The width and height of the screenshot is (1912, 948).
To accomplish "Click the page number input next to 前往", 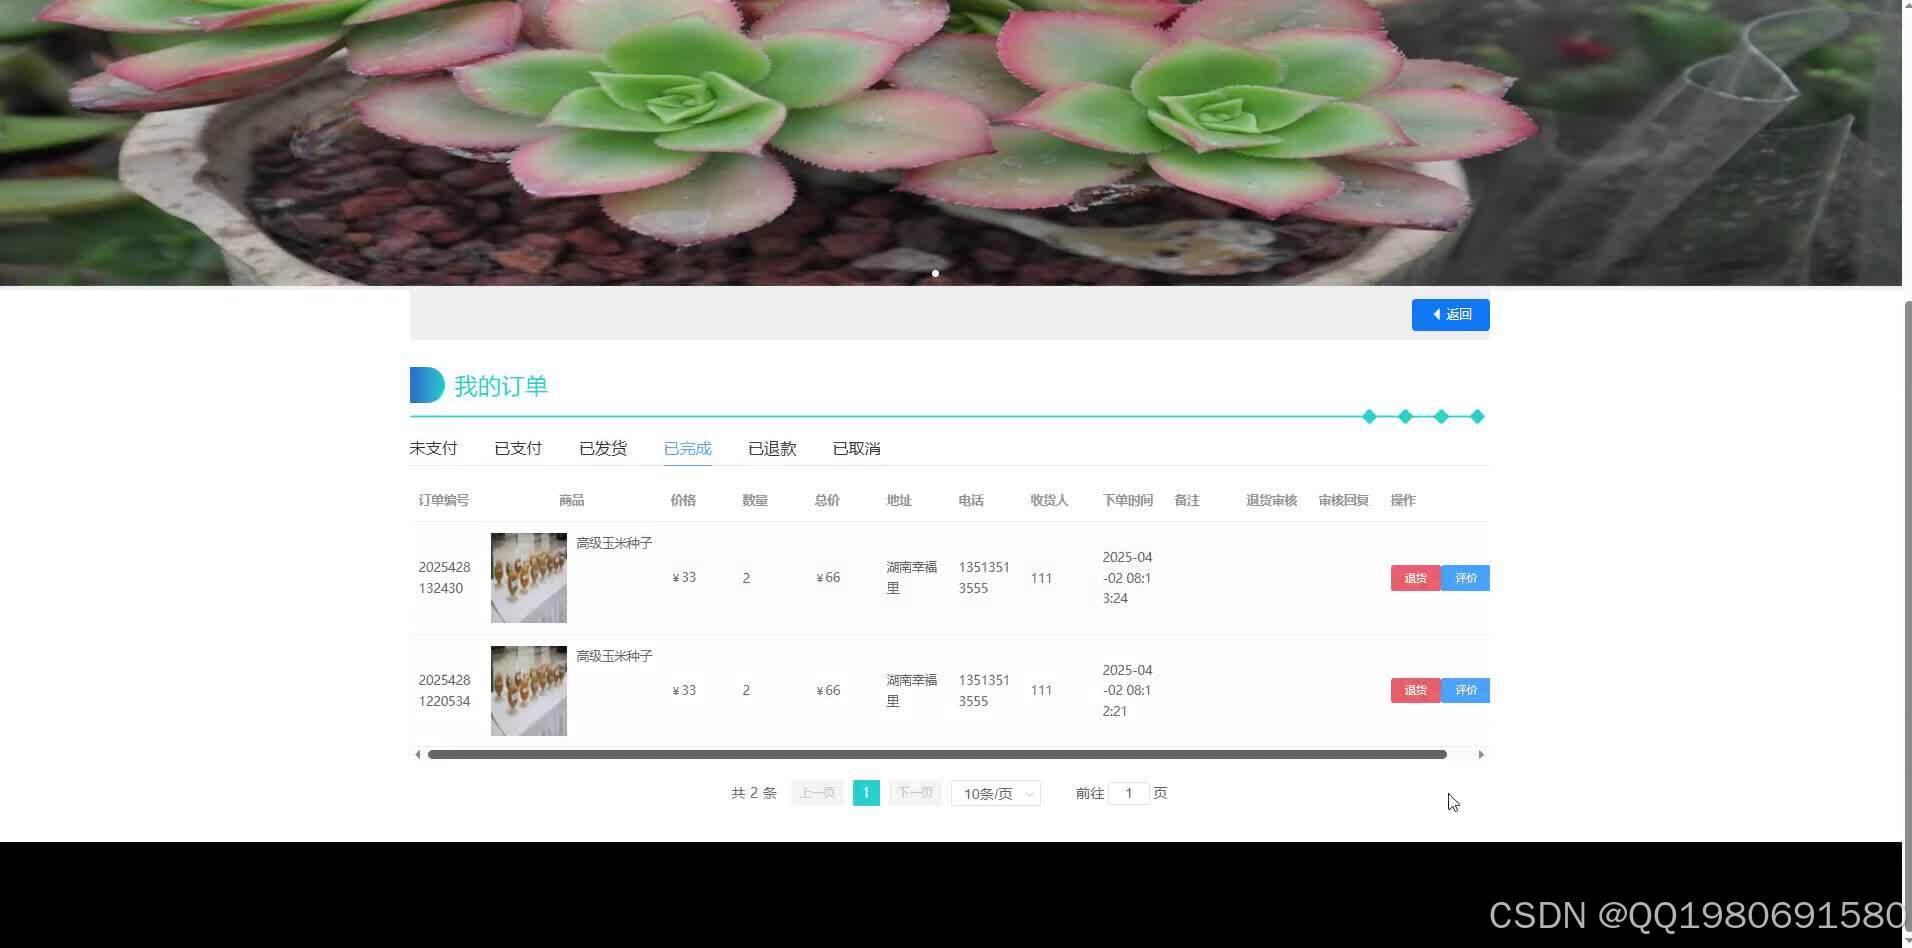I will click(1129, 792).
